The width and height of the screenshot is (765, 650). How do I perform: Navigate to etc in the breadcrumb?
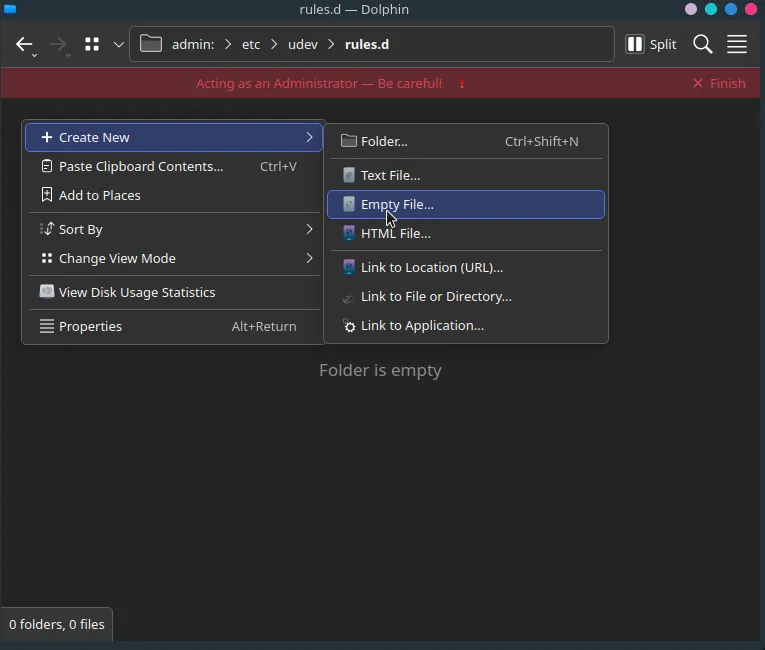click(251, 44)
